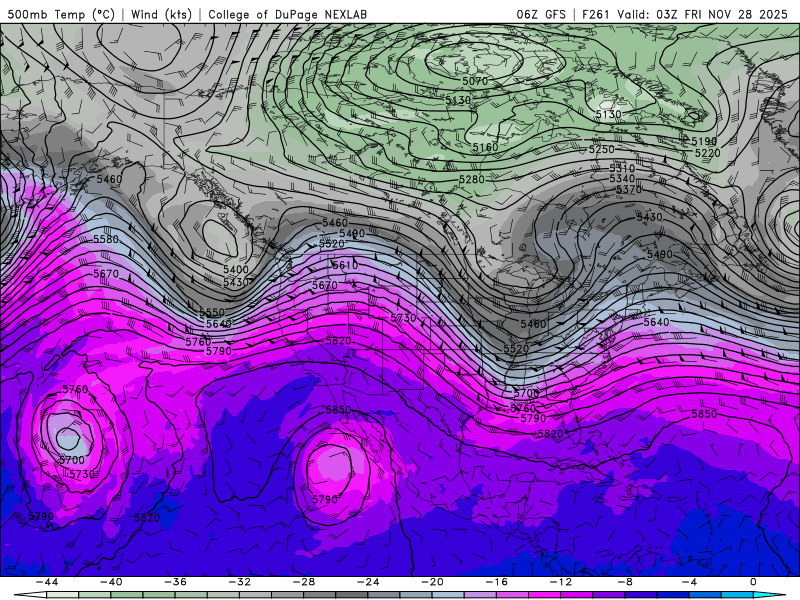The height and width of the screenshot is (600, 800).
Task: Select the "-40" color scale label
Action: [111, 582]
